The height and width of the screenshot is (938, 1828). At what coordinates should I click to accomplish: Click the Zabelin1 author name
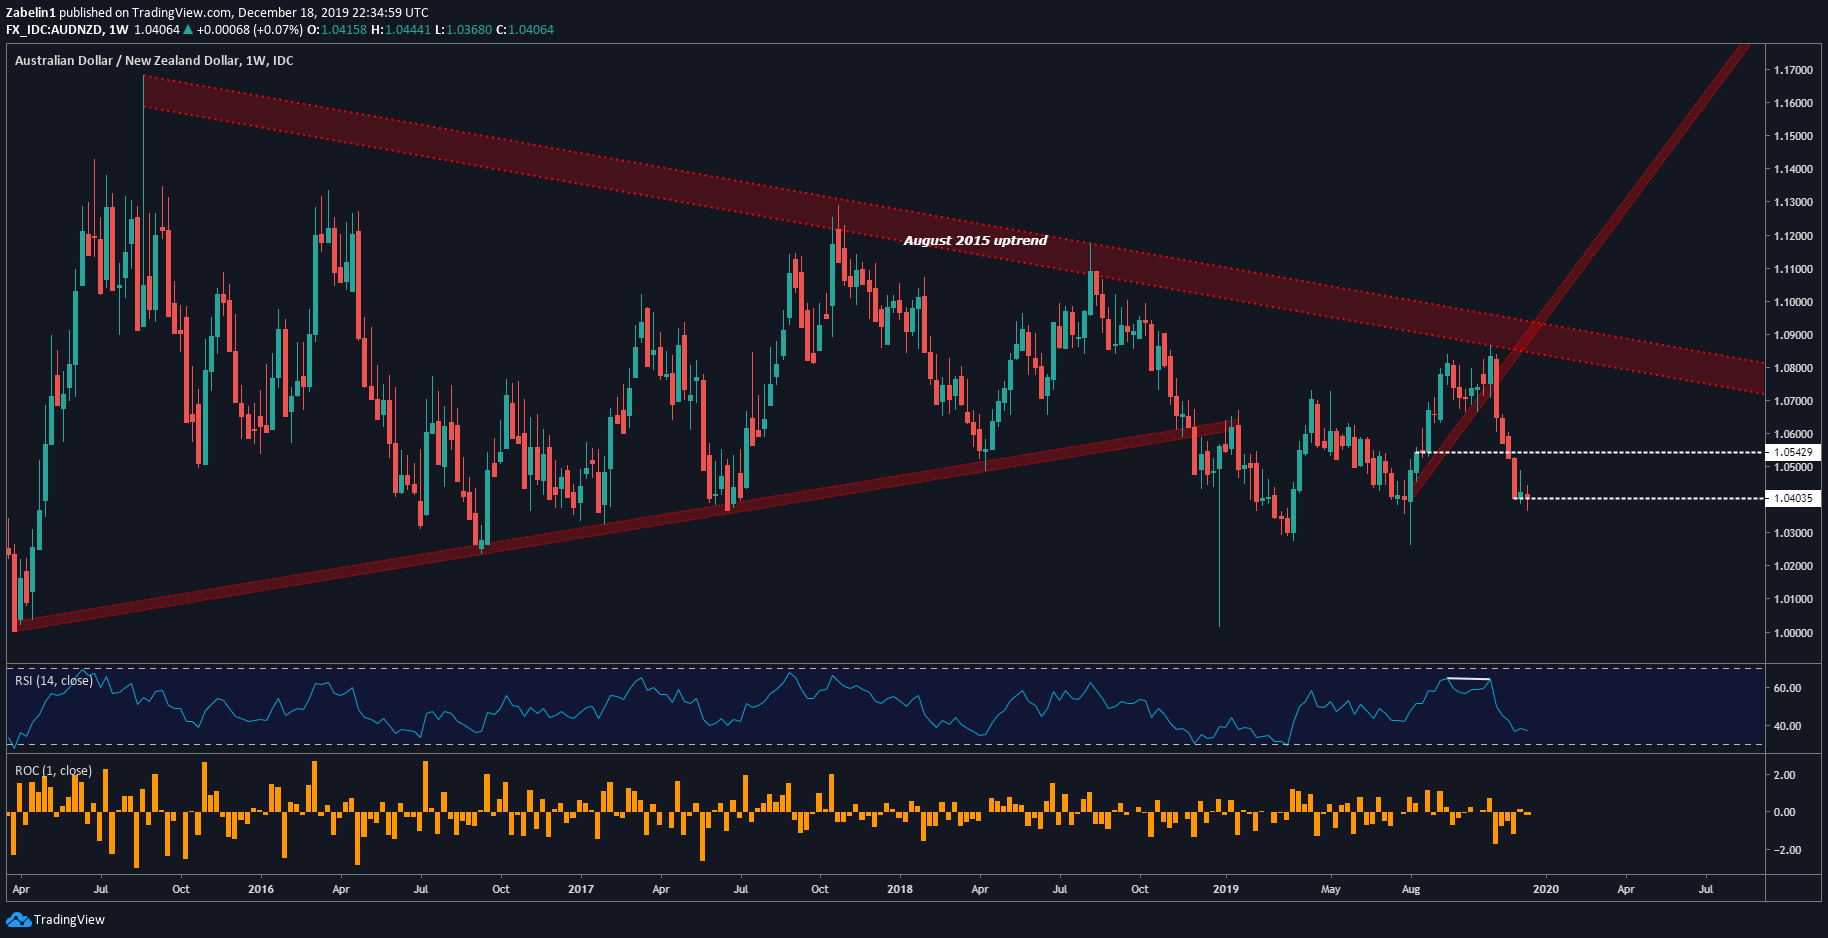(x=31, y=13)
